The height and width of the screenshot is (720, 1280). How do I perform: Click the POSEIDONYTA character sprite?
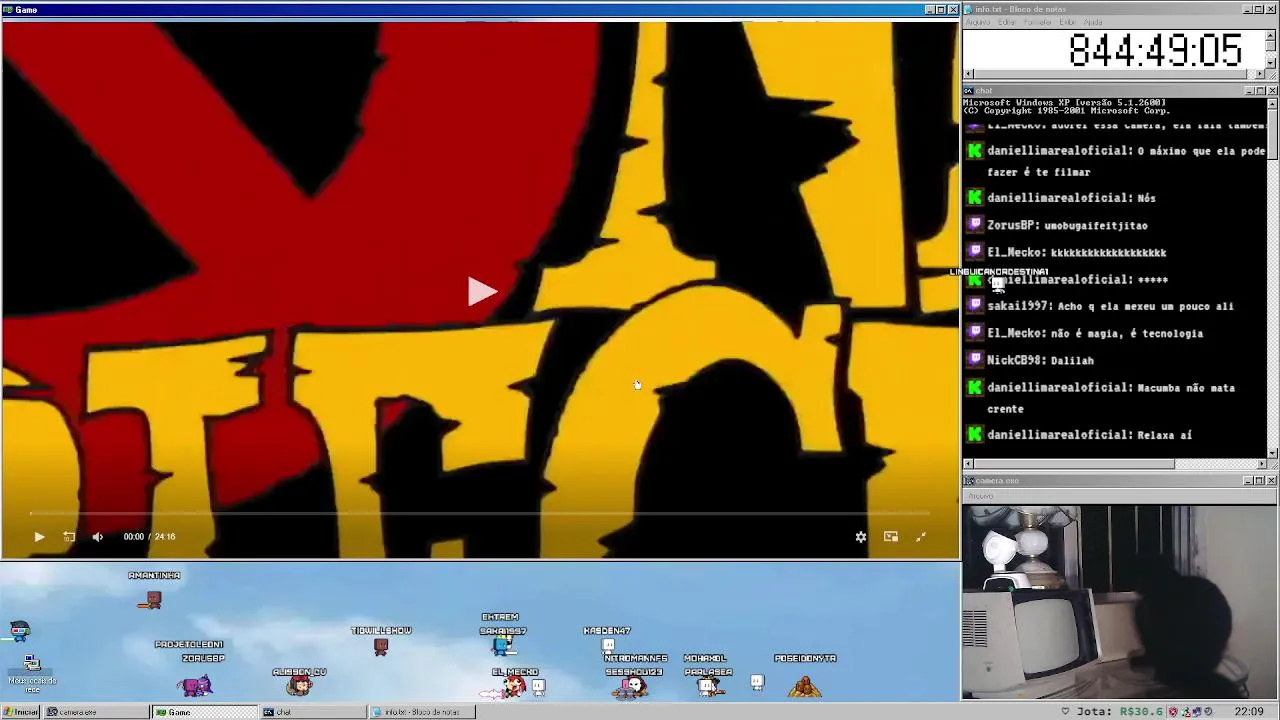[x=805, y=686]
